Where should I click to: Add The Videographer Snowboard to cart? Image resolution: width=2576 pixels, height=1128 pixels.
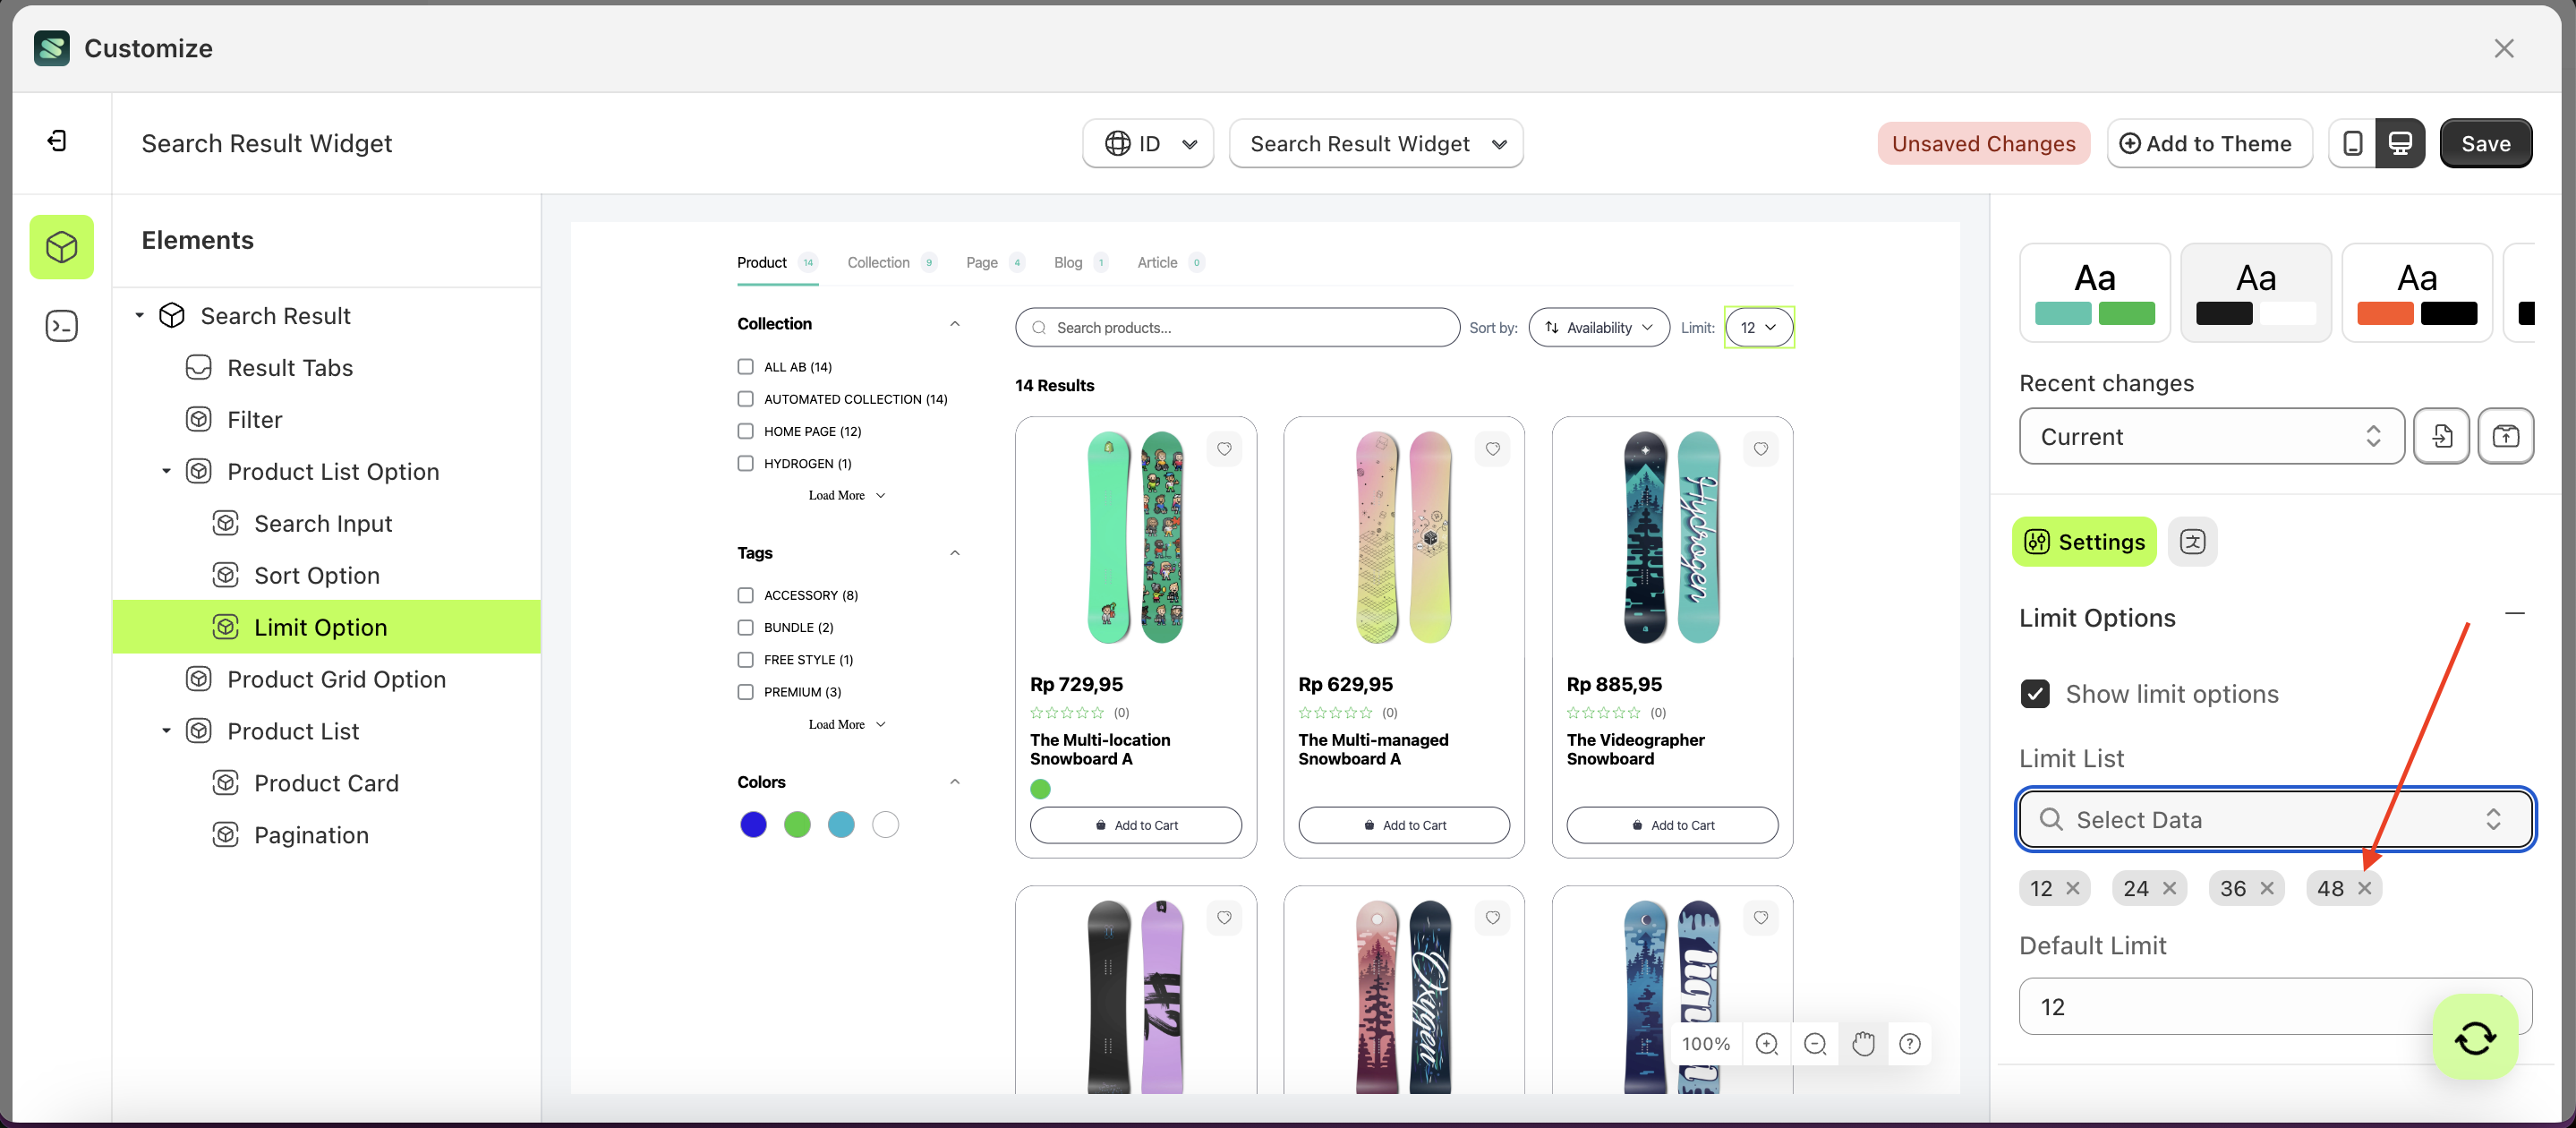[x=1670, y=825]
